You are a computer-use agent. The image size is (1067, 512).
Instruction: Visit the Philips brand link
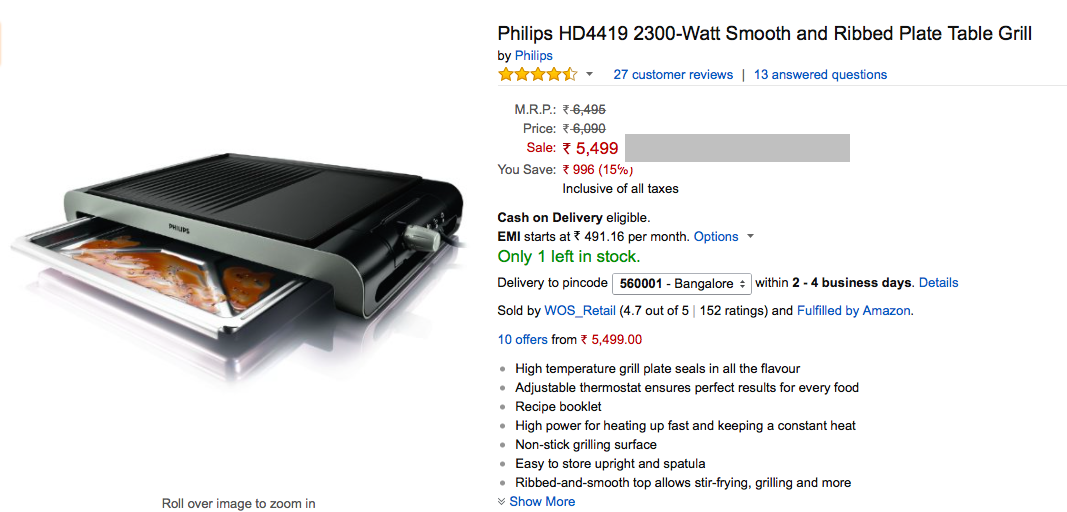[x=533, y=56]
